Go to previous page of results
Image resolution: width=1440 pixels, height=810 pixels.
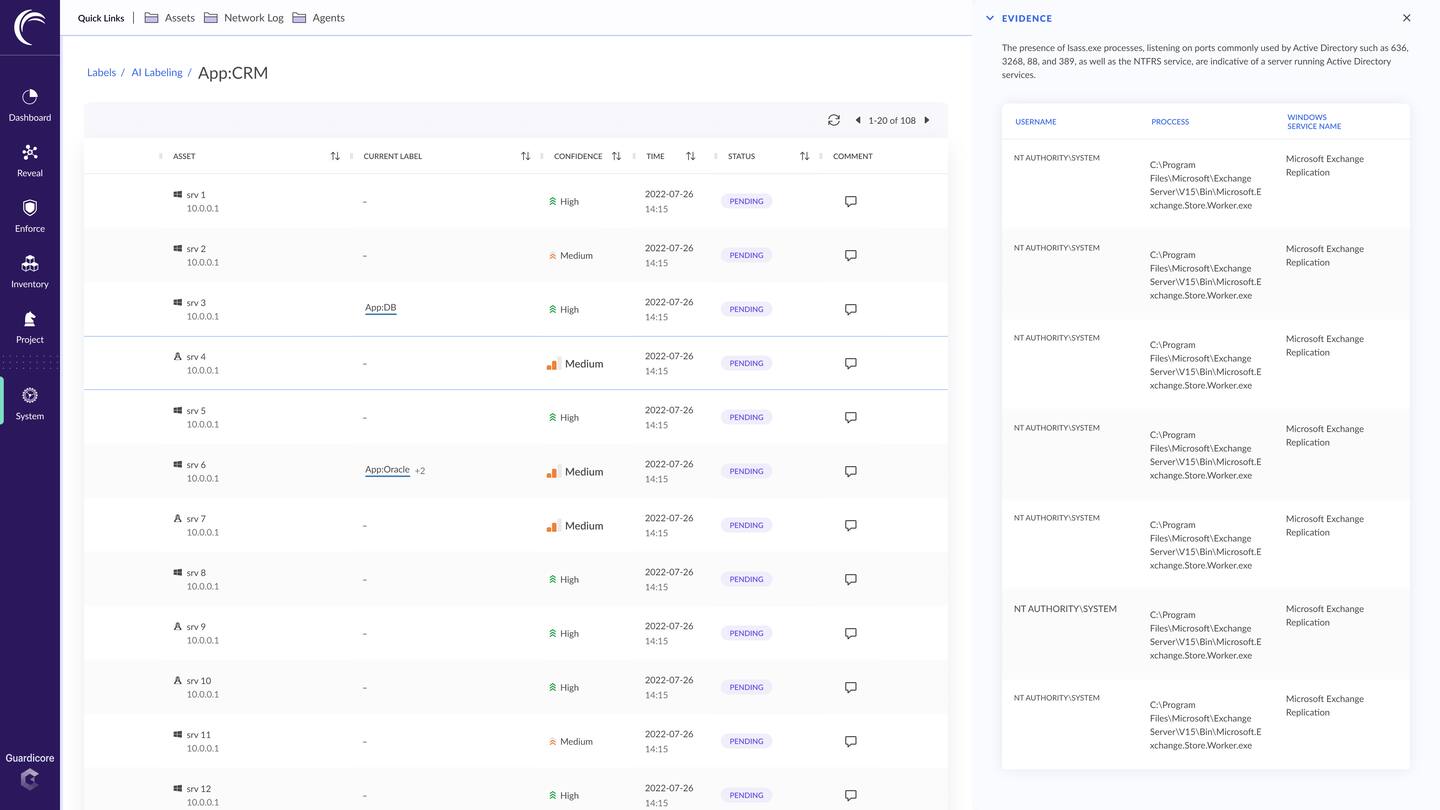[x=857, y=120]
